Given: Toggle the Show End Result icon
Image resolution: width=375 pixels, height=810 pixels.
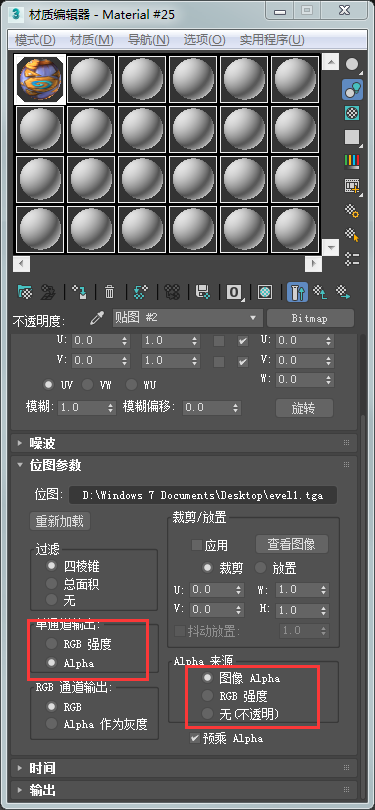Looking at the screenshot, I should click(297, 292).
